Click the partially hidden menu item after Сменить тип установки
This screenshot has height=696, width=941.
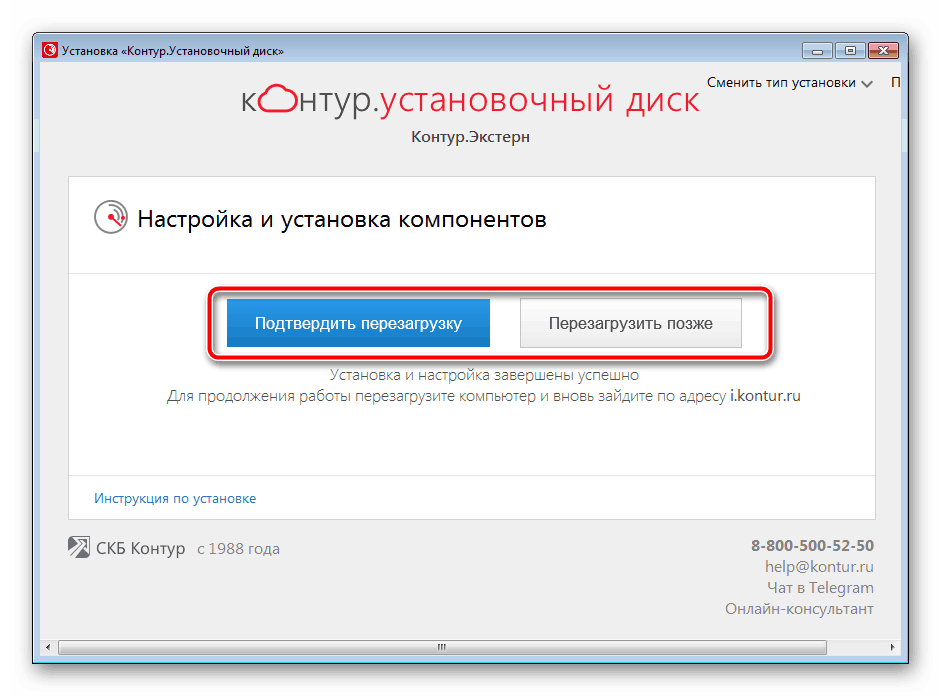894,83
